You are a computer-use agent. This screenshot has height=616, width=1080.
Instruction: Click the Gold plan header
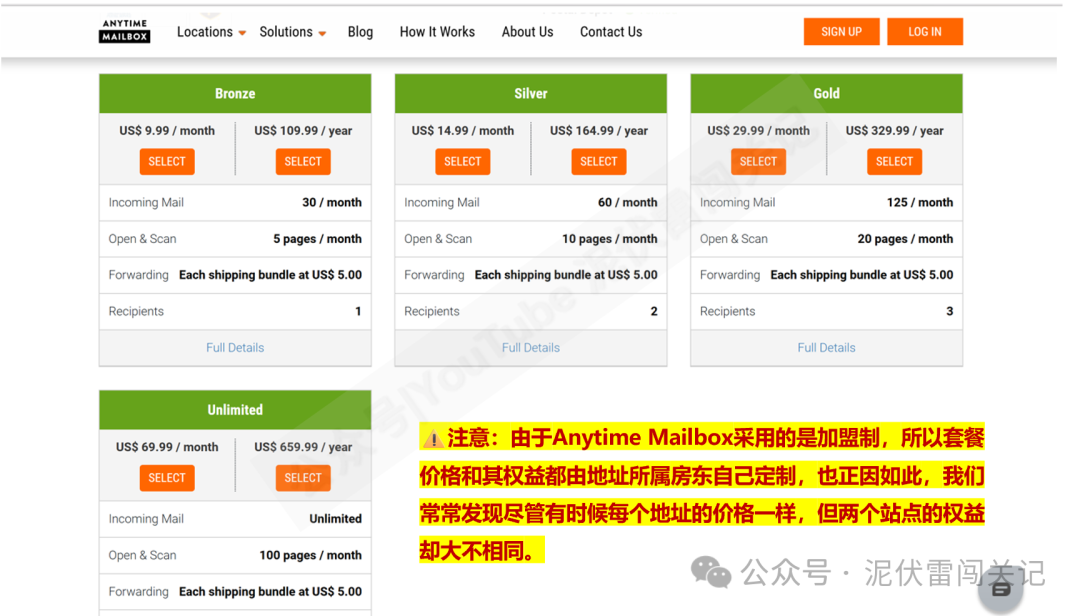(x=827, y=94)
